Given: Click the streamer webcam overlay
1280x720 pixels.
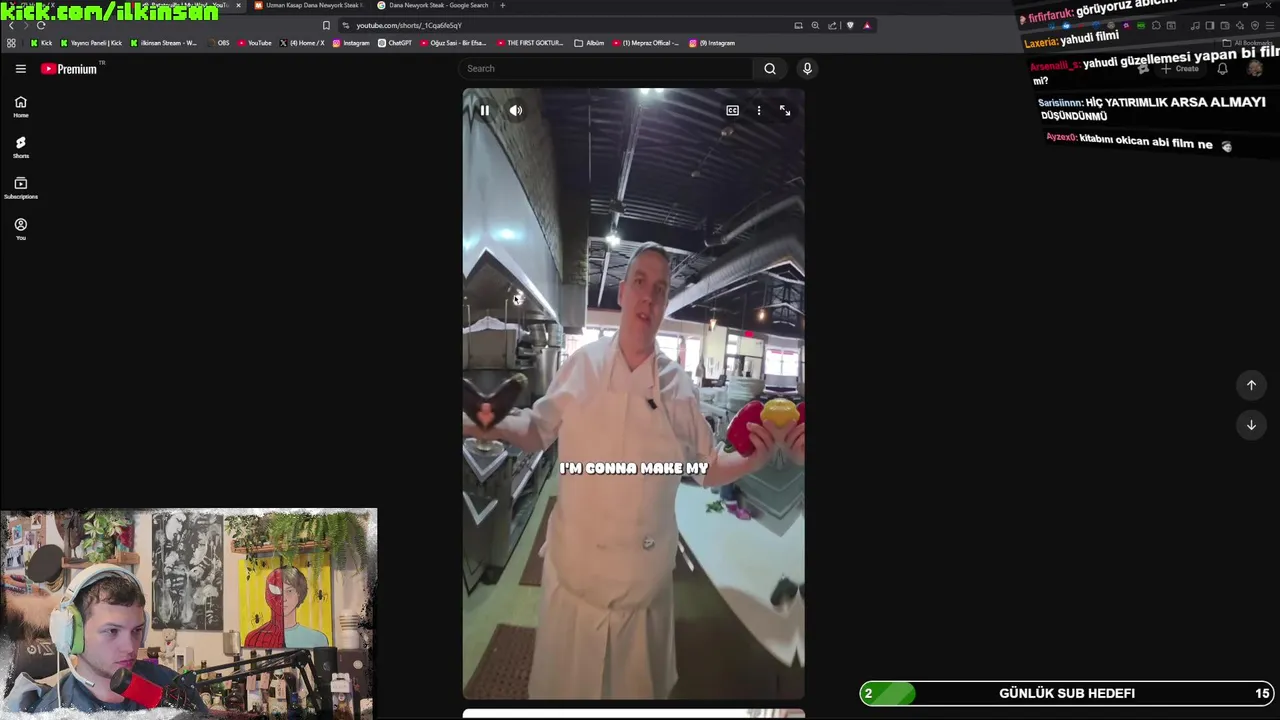Looking at the screenshot, I should pos(189,614).
